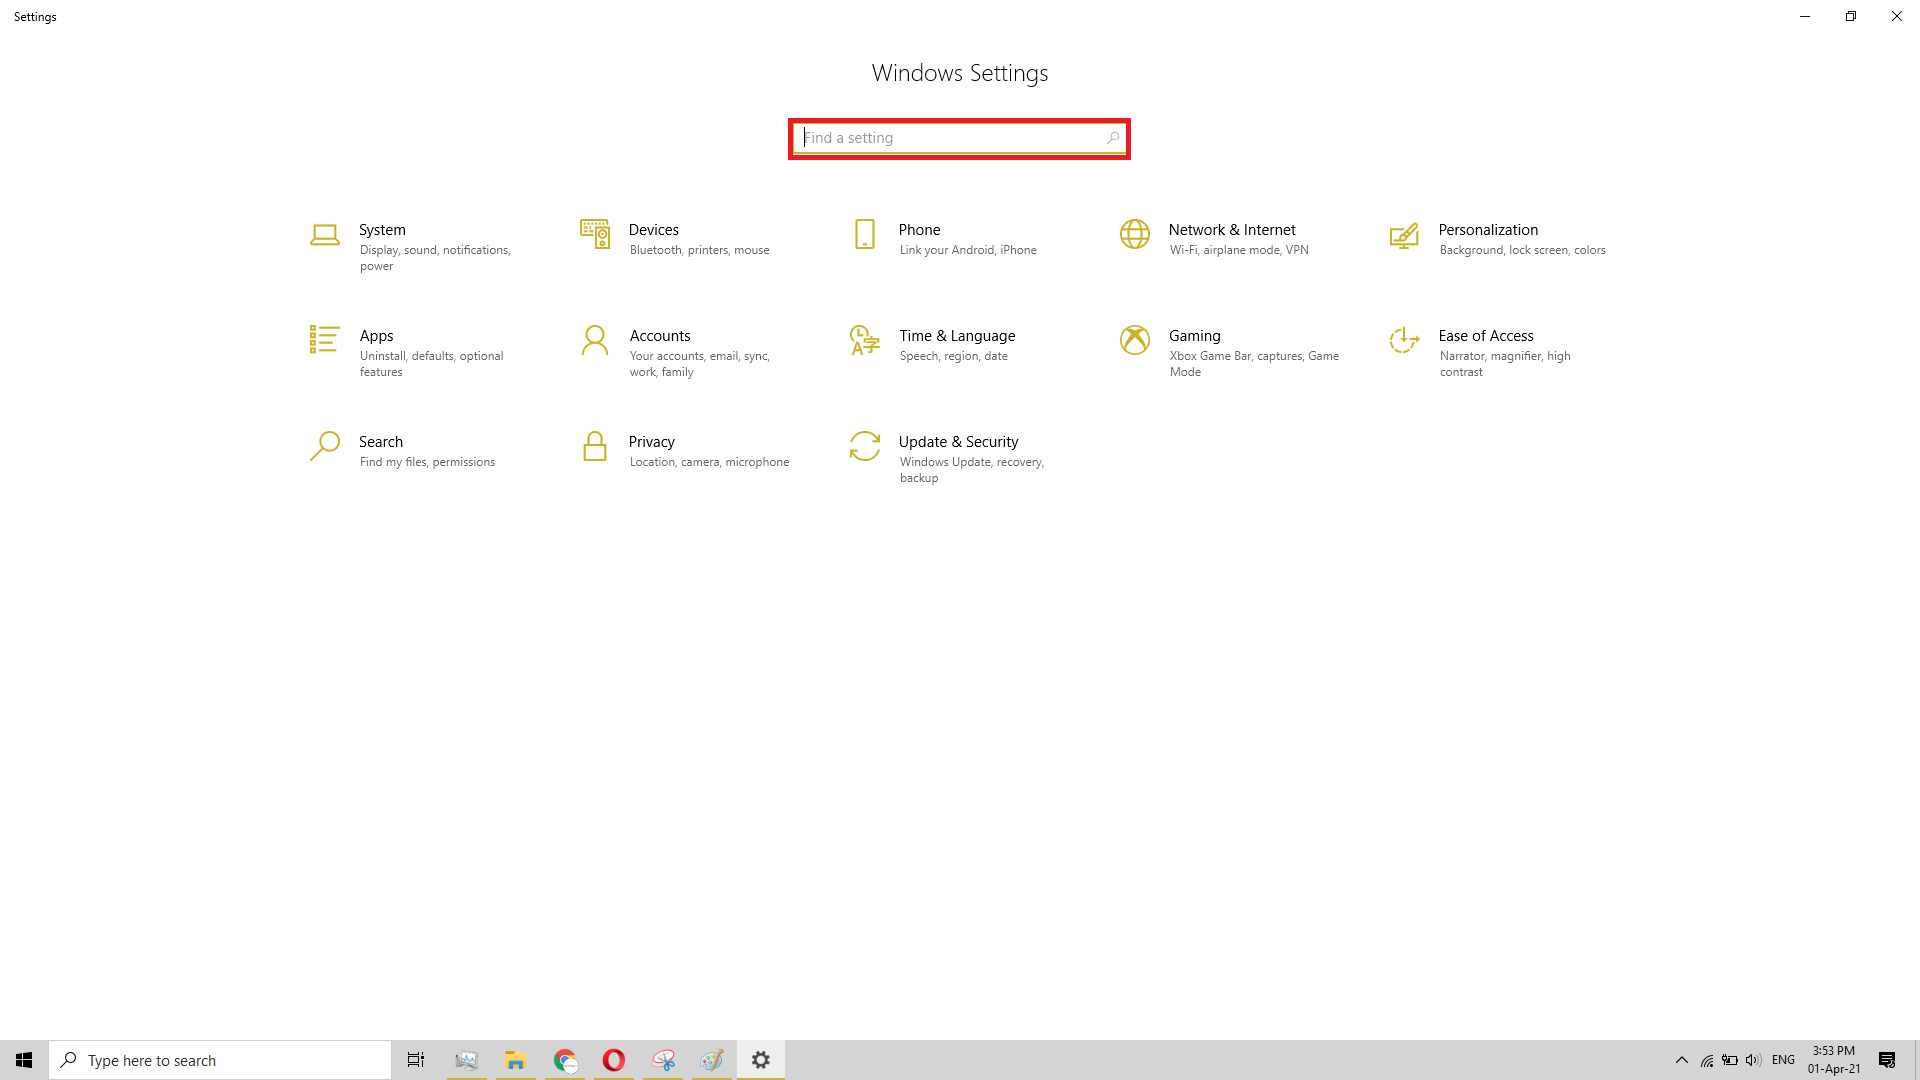
Task: Open the Accounts person icon
Action: click(595, 340)
